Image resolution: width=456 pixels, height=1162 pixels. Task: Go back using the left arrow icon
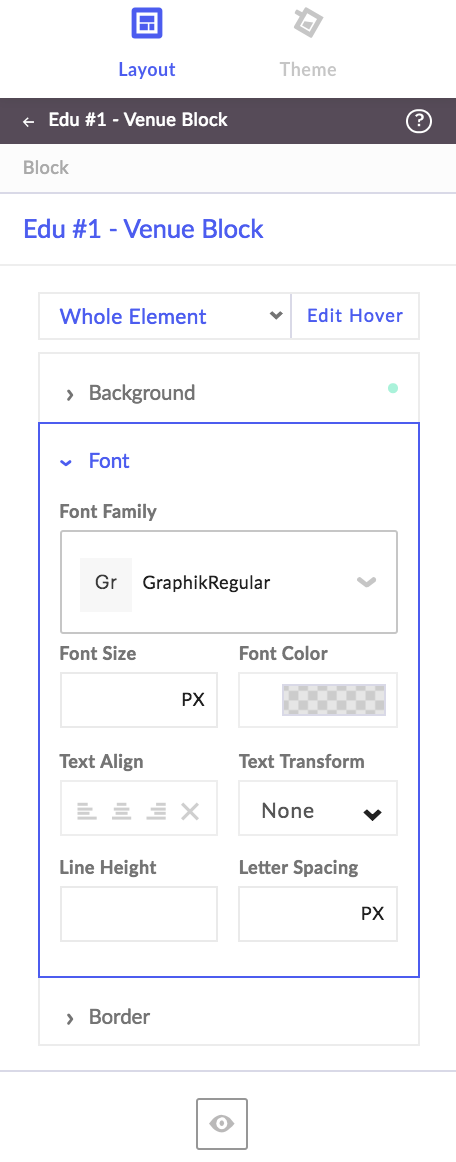click(x=29, y=122)
